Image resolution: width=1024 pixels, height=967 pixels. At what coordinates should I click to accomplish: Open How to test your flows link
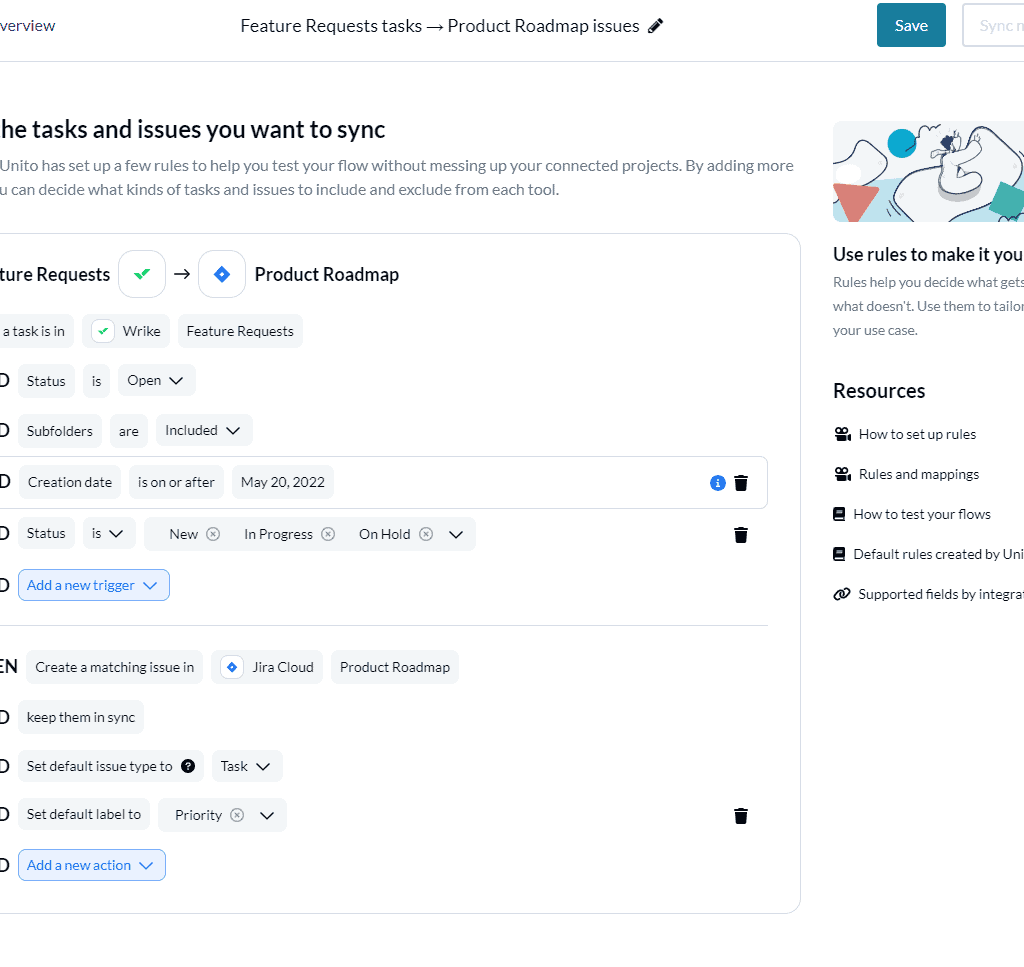[922, 514]
